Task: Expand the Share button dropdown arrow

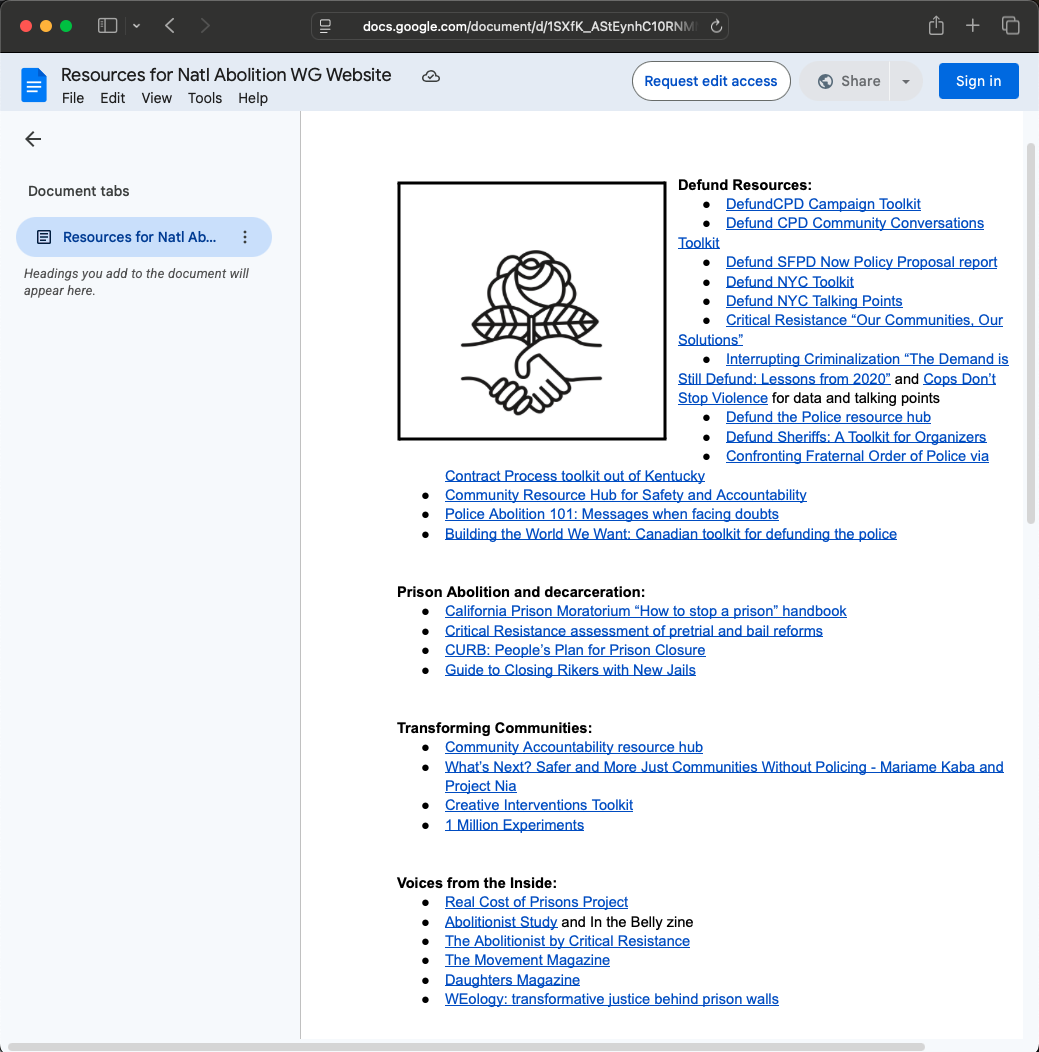Action: (905, 82)
